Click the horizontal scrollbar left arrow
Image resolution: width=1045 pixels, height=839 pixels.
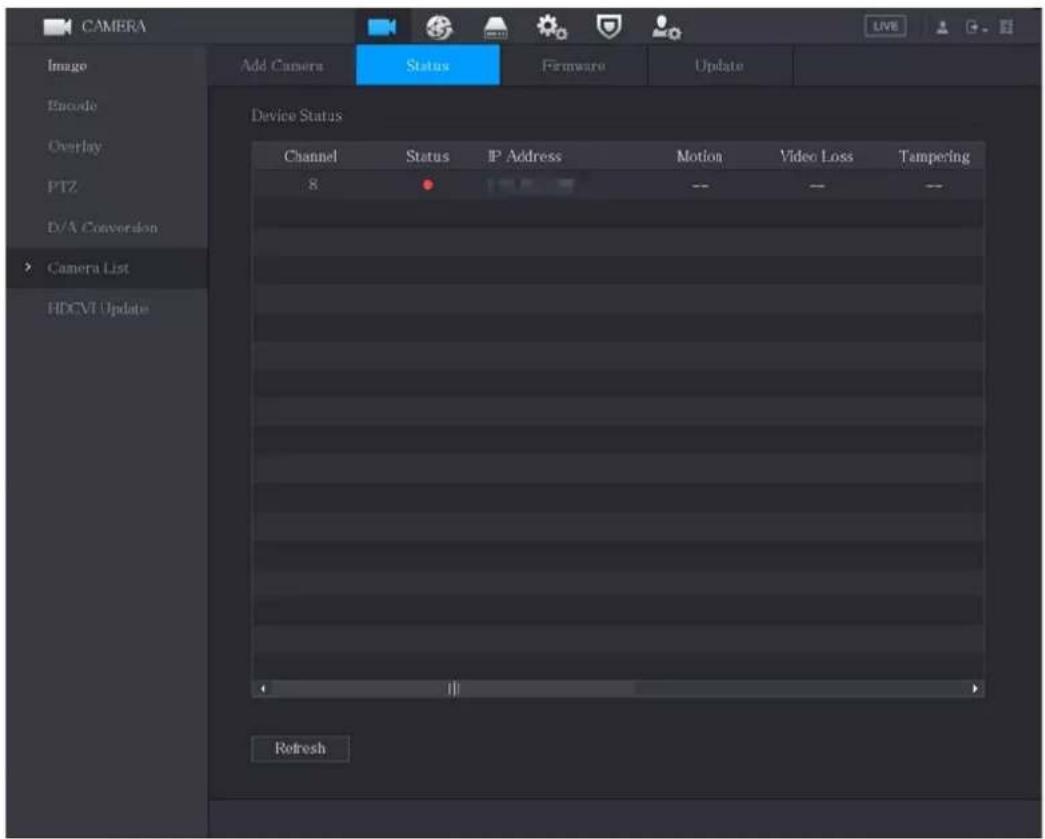[x=263, y=688]
